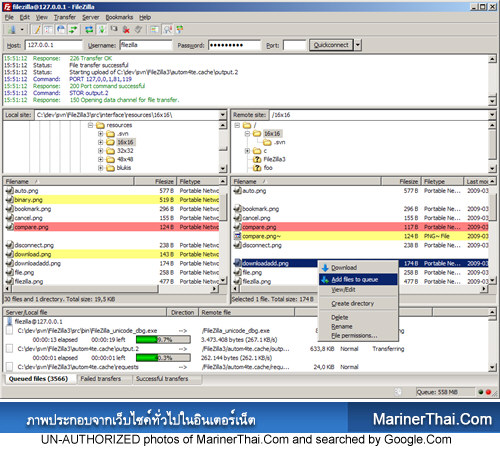This screenshot has height=451, width=500.
Task: Choose View/Edit in the context menu
Action: coord(358,290)
